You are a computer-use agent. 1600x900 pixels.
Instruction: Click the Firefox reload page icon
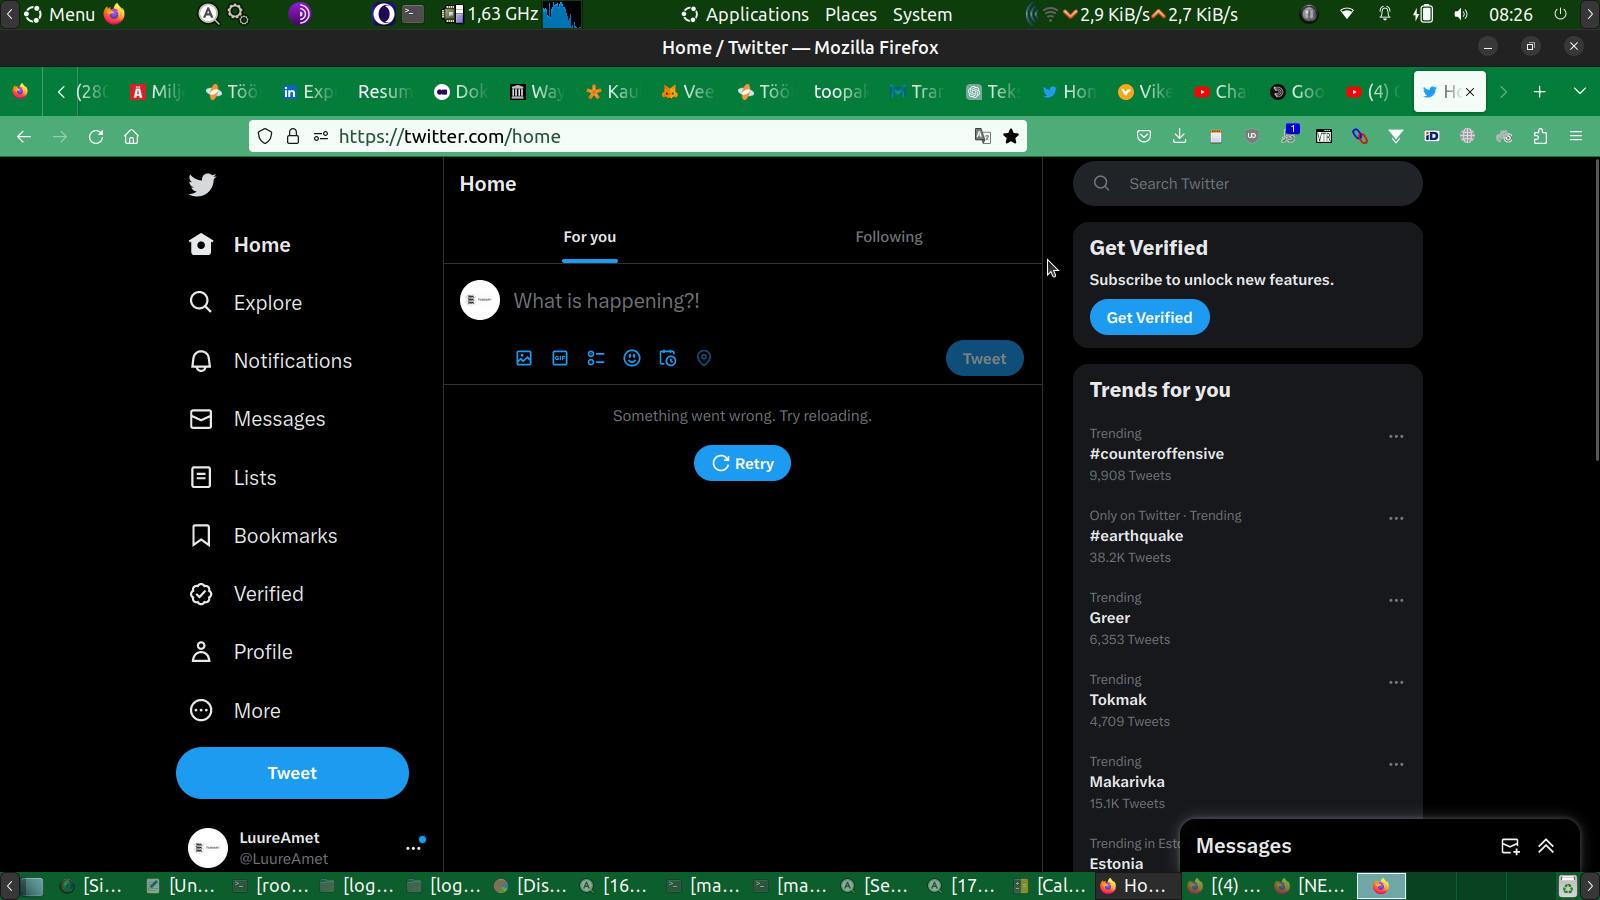click(96, 136)
